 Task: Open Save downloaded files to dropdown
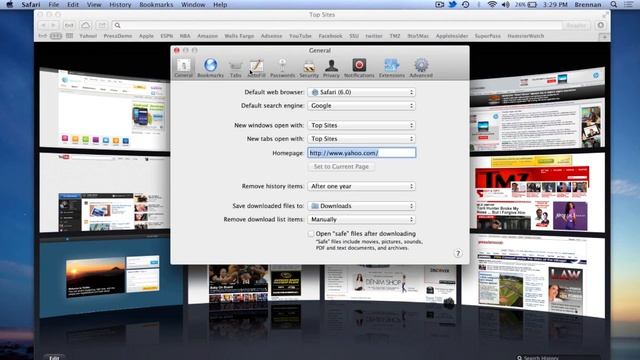[362, 206]
